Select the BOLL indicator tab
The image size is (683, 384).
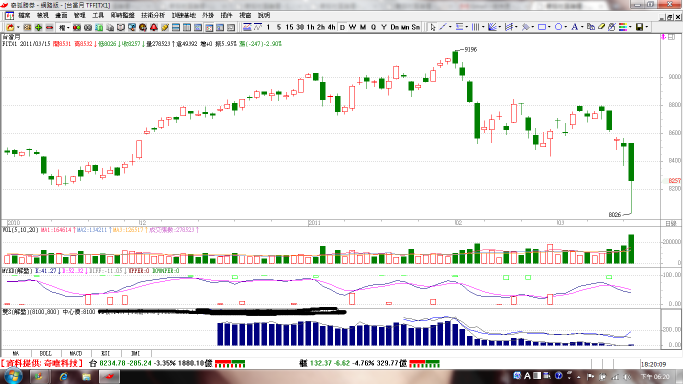coord(45,354)
